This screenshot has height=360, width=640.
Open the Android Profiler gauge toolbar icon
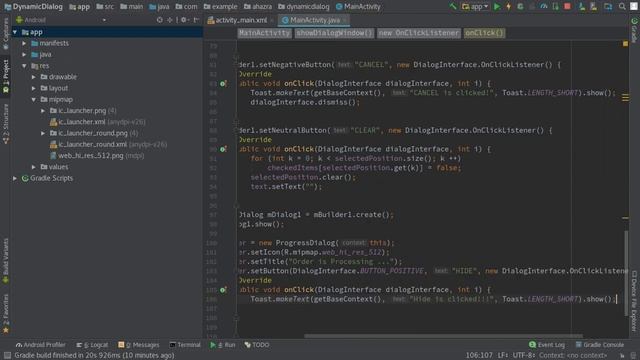click(544, 7)
